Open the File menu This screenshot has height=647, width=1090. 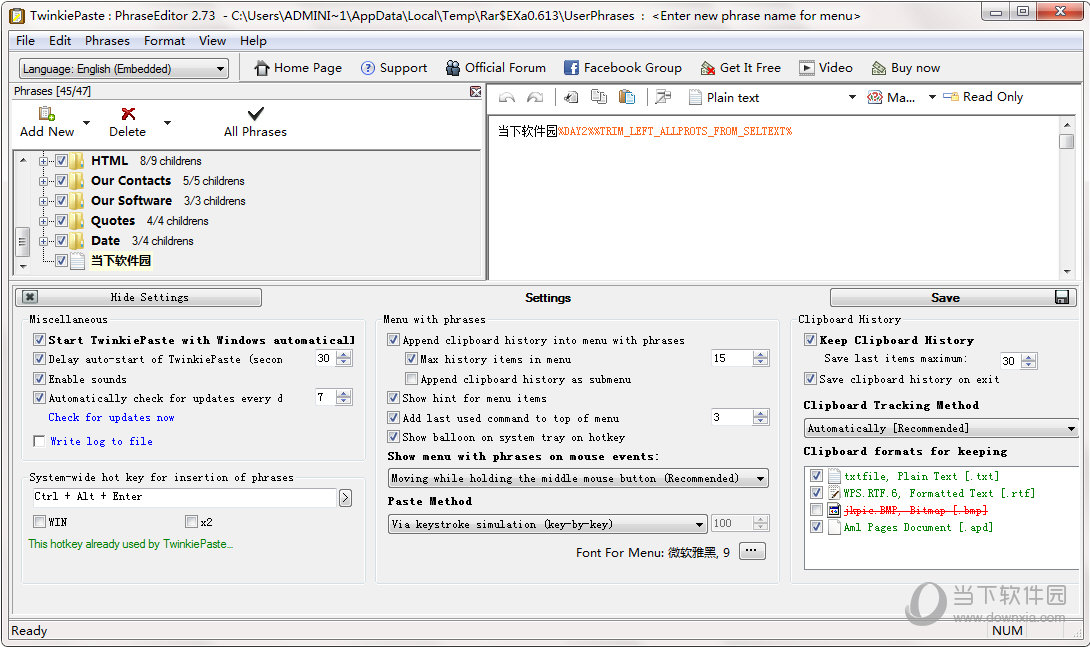26,41
